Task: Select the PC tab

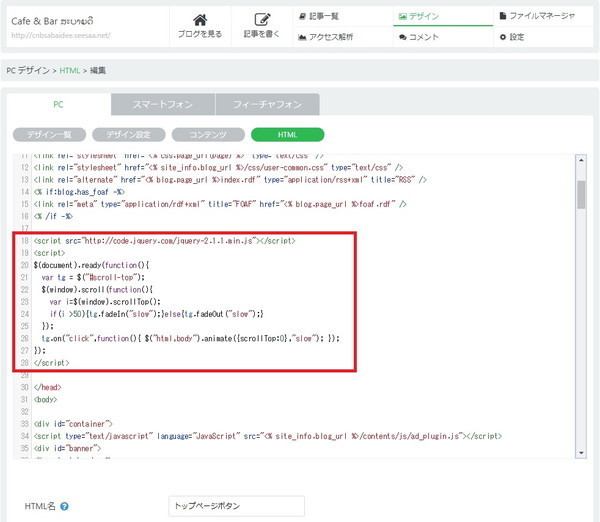Action: coord(59,104)
